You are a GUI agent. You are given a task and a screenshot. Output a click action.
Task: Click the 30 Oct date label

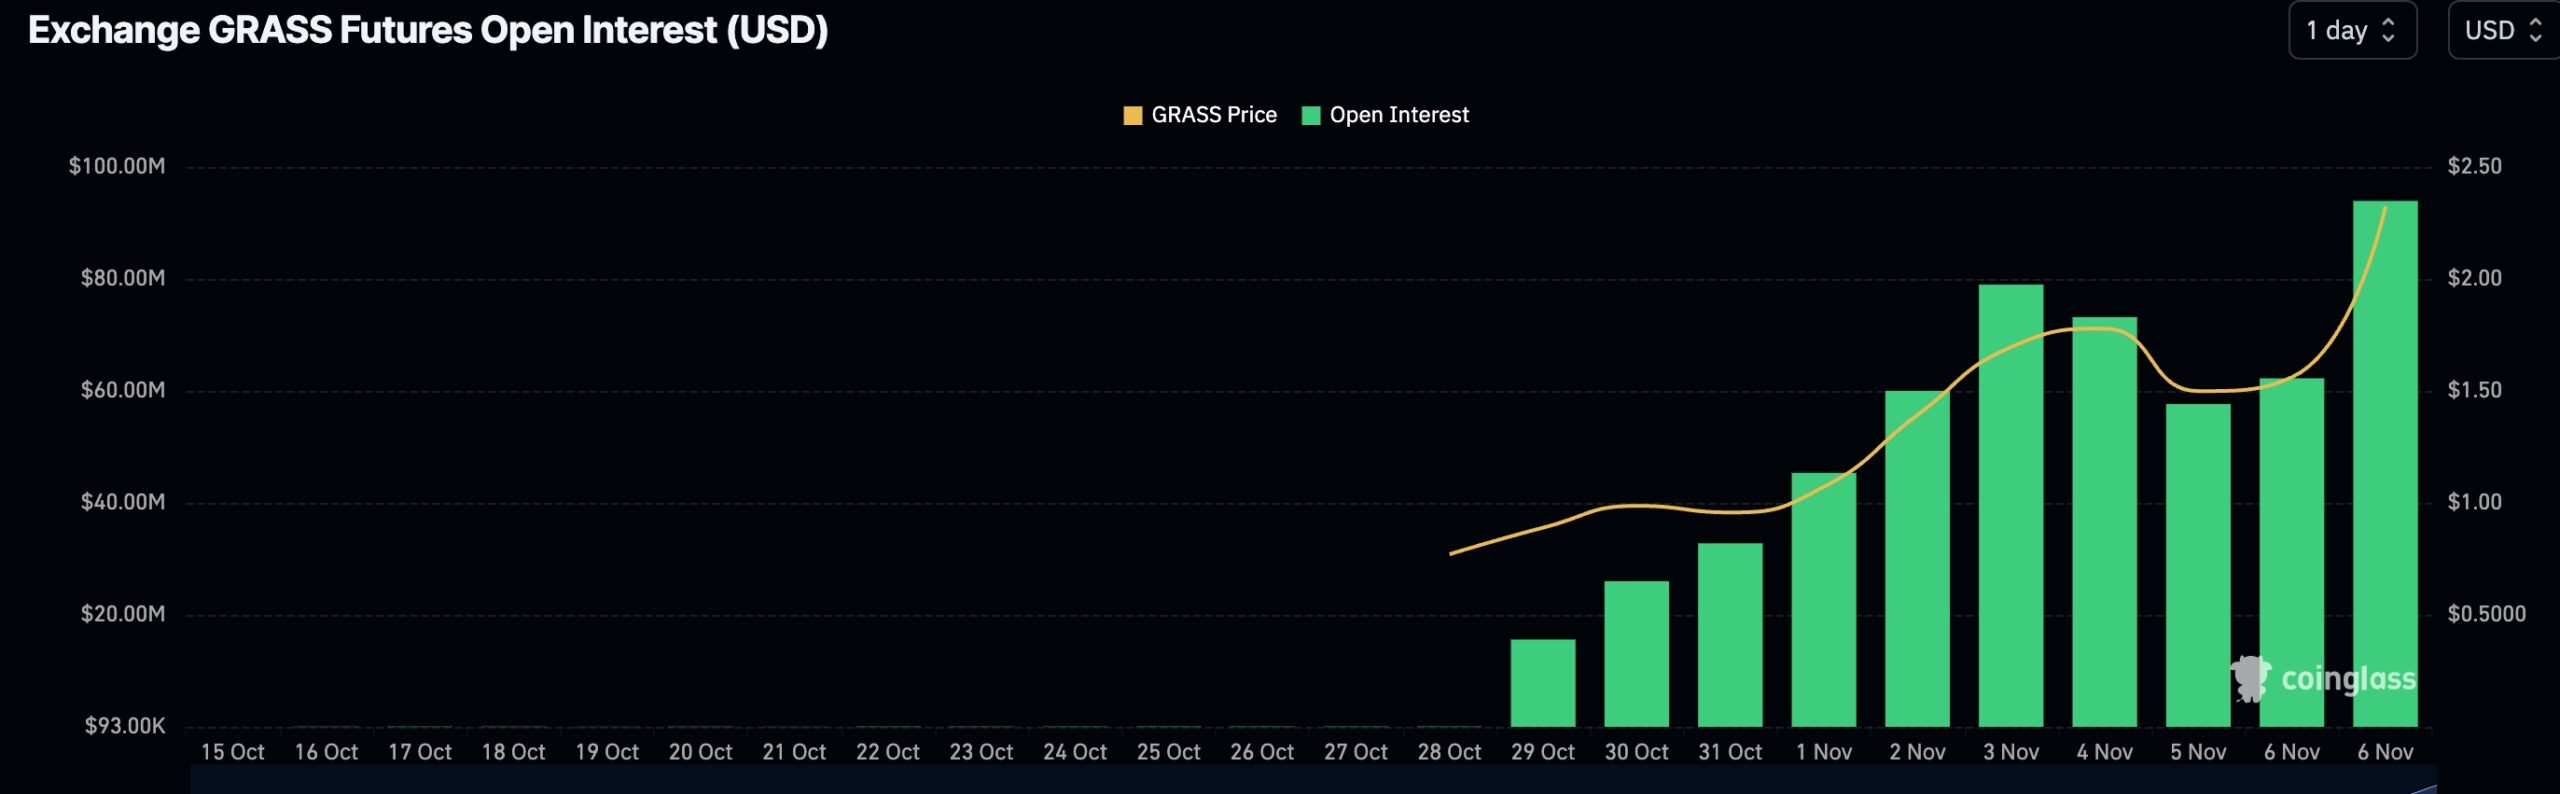(x=1636, y=752)
